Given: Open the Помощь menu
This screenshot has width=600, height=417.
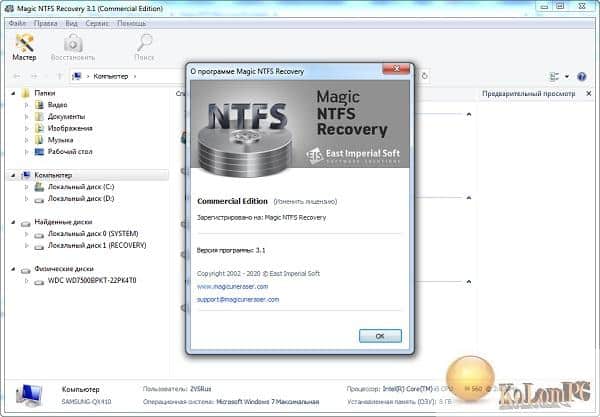Looking at the screenshot, I should coord(131,23).
